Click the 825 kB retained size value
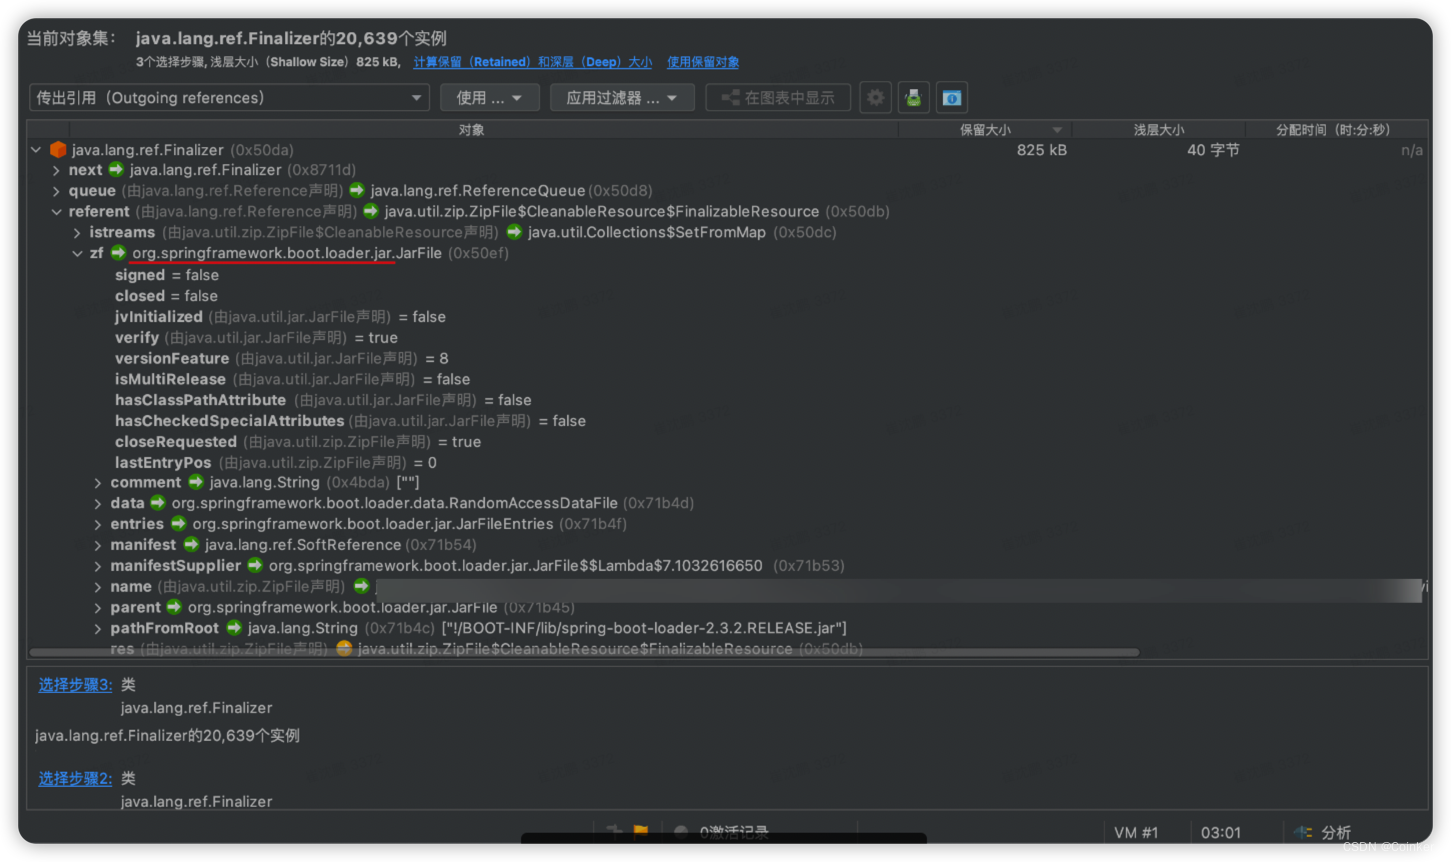This screenshot has width=1451, height=862. coord(1042,150)
